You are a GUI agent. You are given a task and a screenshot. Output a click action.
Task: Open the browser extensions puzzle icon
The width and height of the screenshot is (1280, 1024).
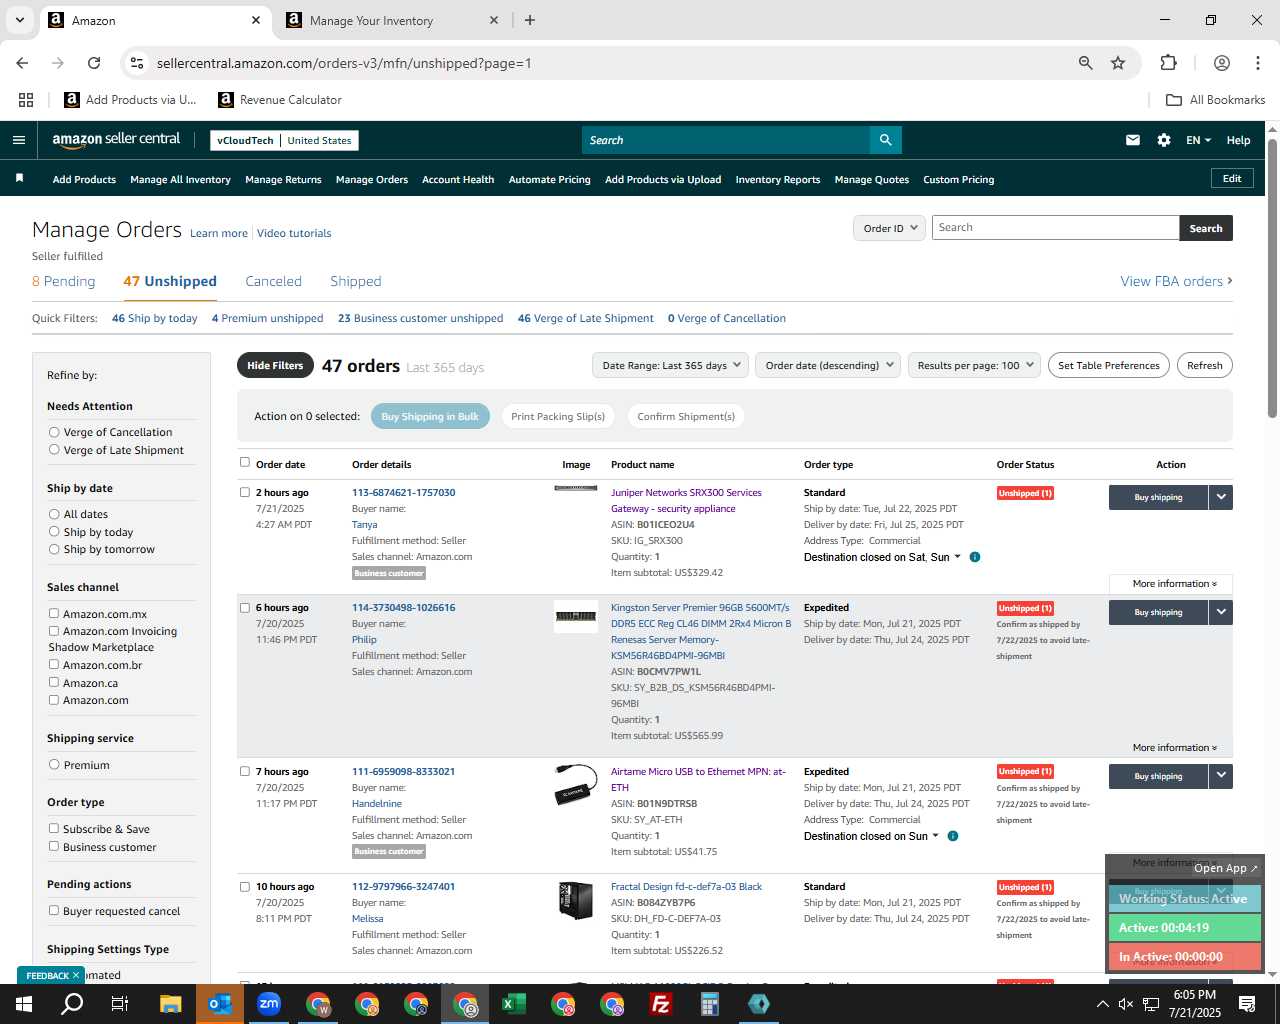1168,63
